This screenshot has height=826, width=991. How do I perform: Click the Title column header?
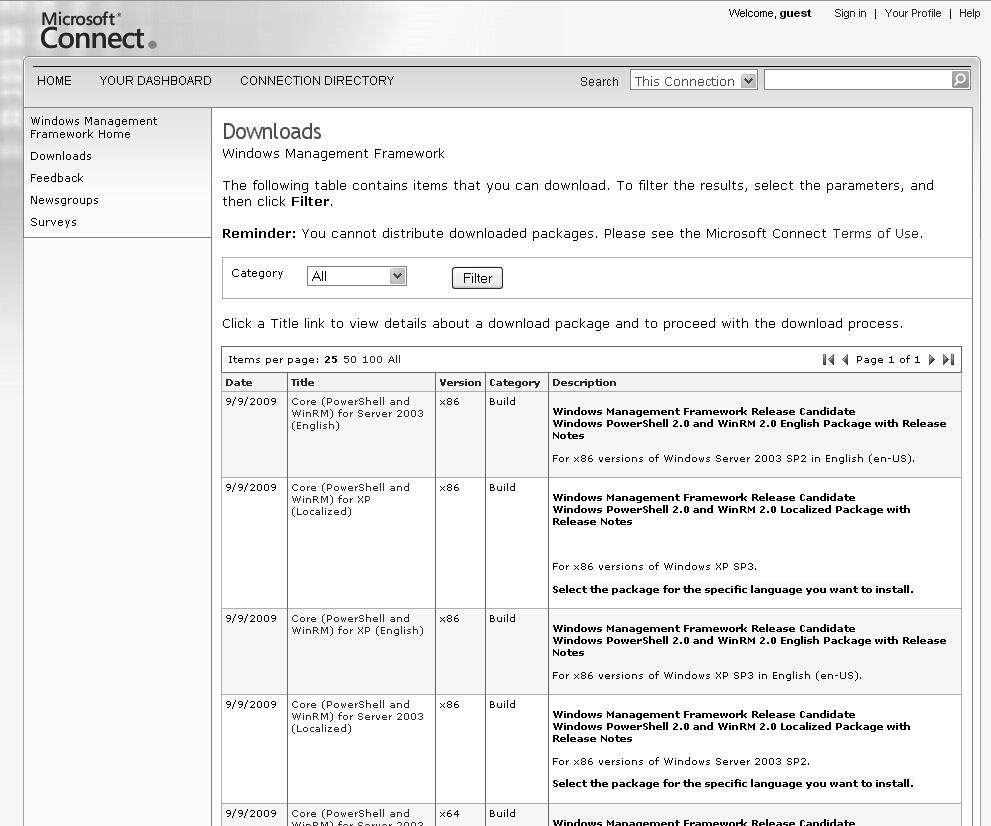click(x=303, y=382)
